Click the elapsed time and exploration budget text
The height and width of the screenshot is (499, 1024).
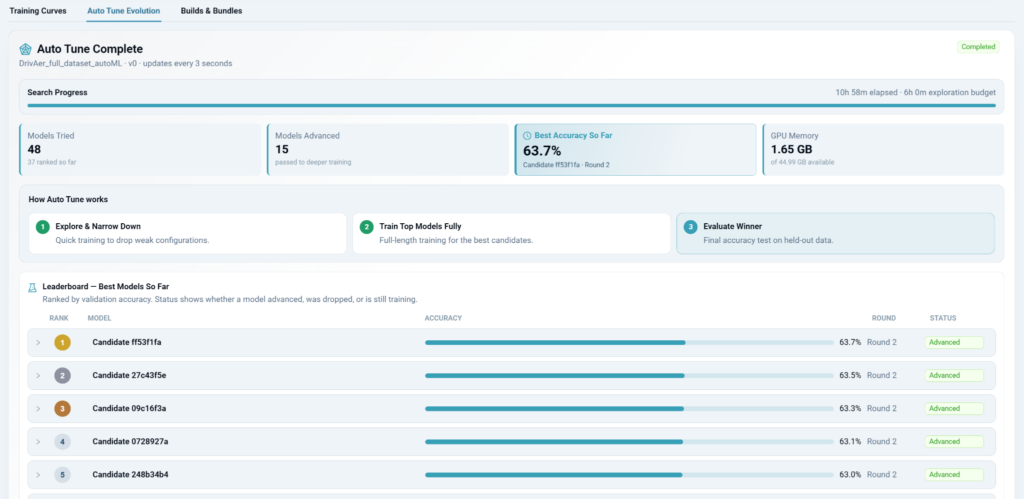click(916, 93)
